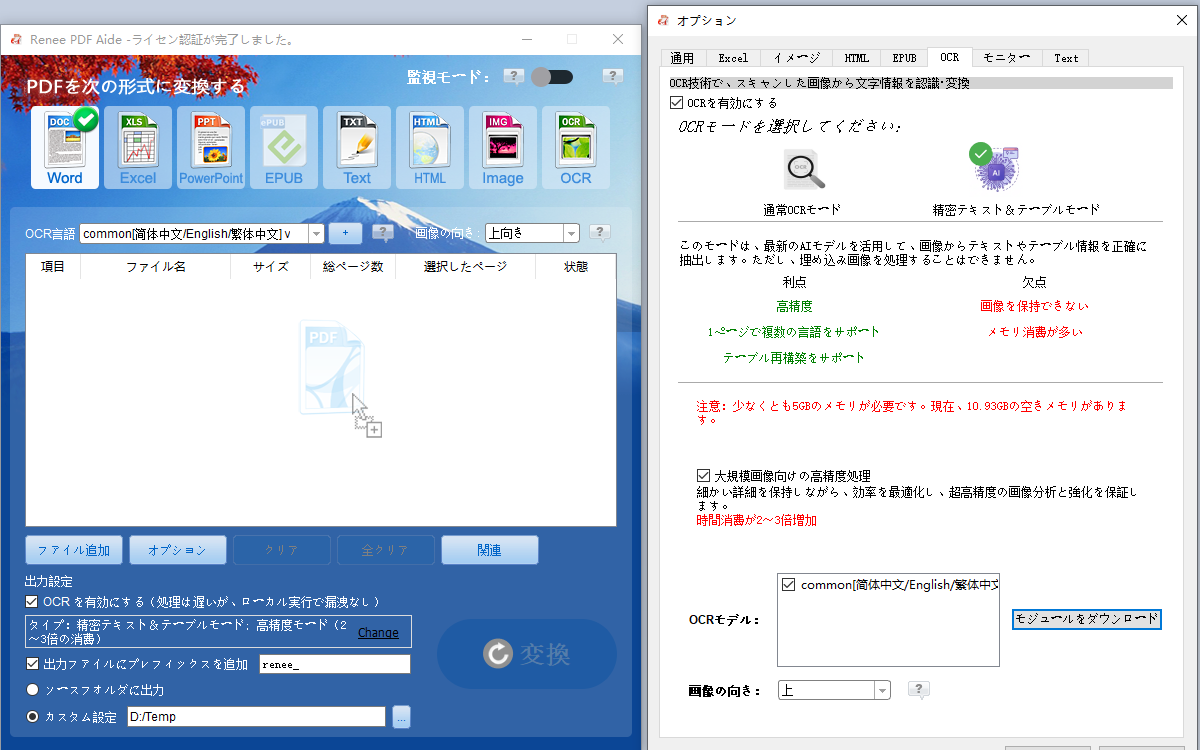Switch to the 通用 tab
1200x750 pixels.
(x=682, y=58)
